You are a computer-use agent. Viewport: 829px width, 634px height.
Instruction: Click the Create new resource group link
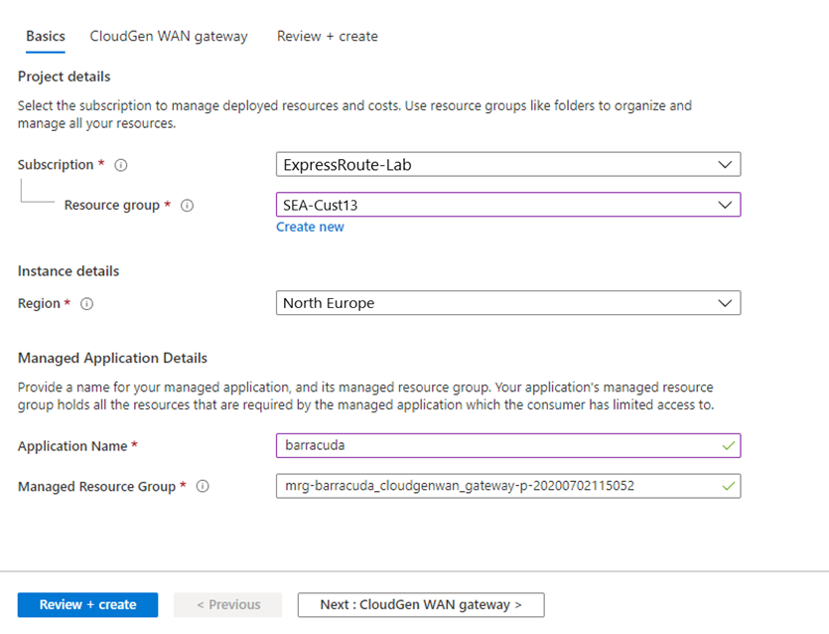310,227
